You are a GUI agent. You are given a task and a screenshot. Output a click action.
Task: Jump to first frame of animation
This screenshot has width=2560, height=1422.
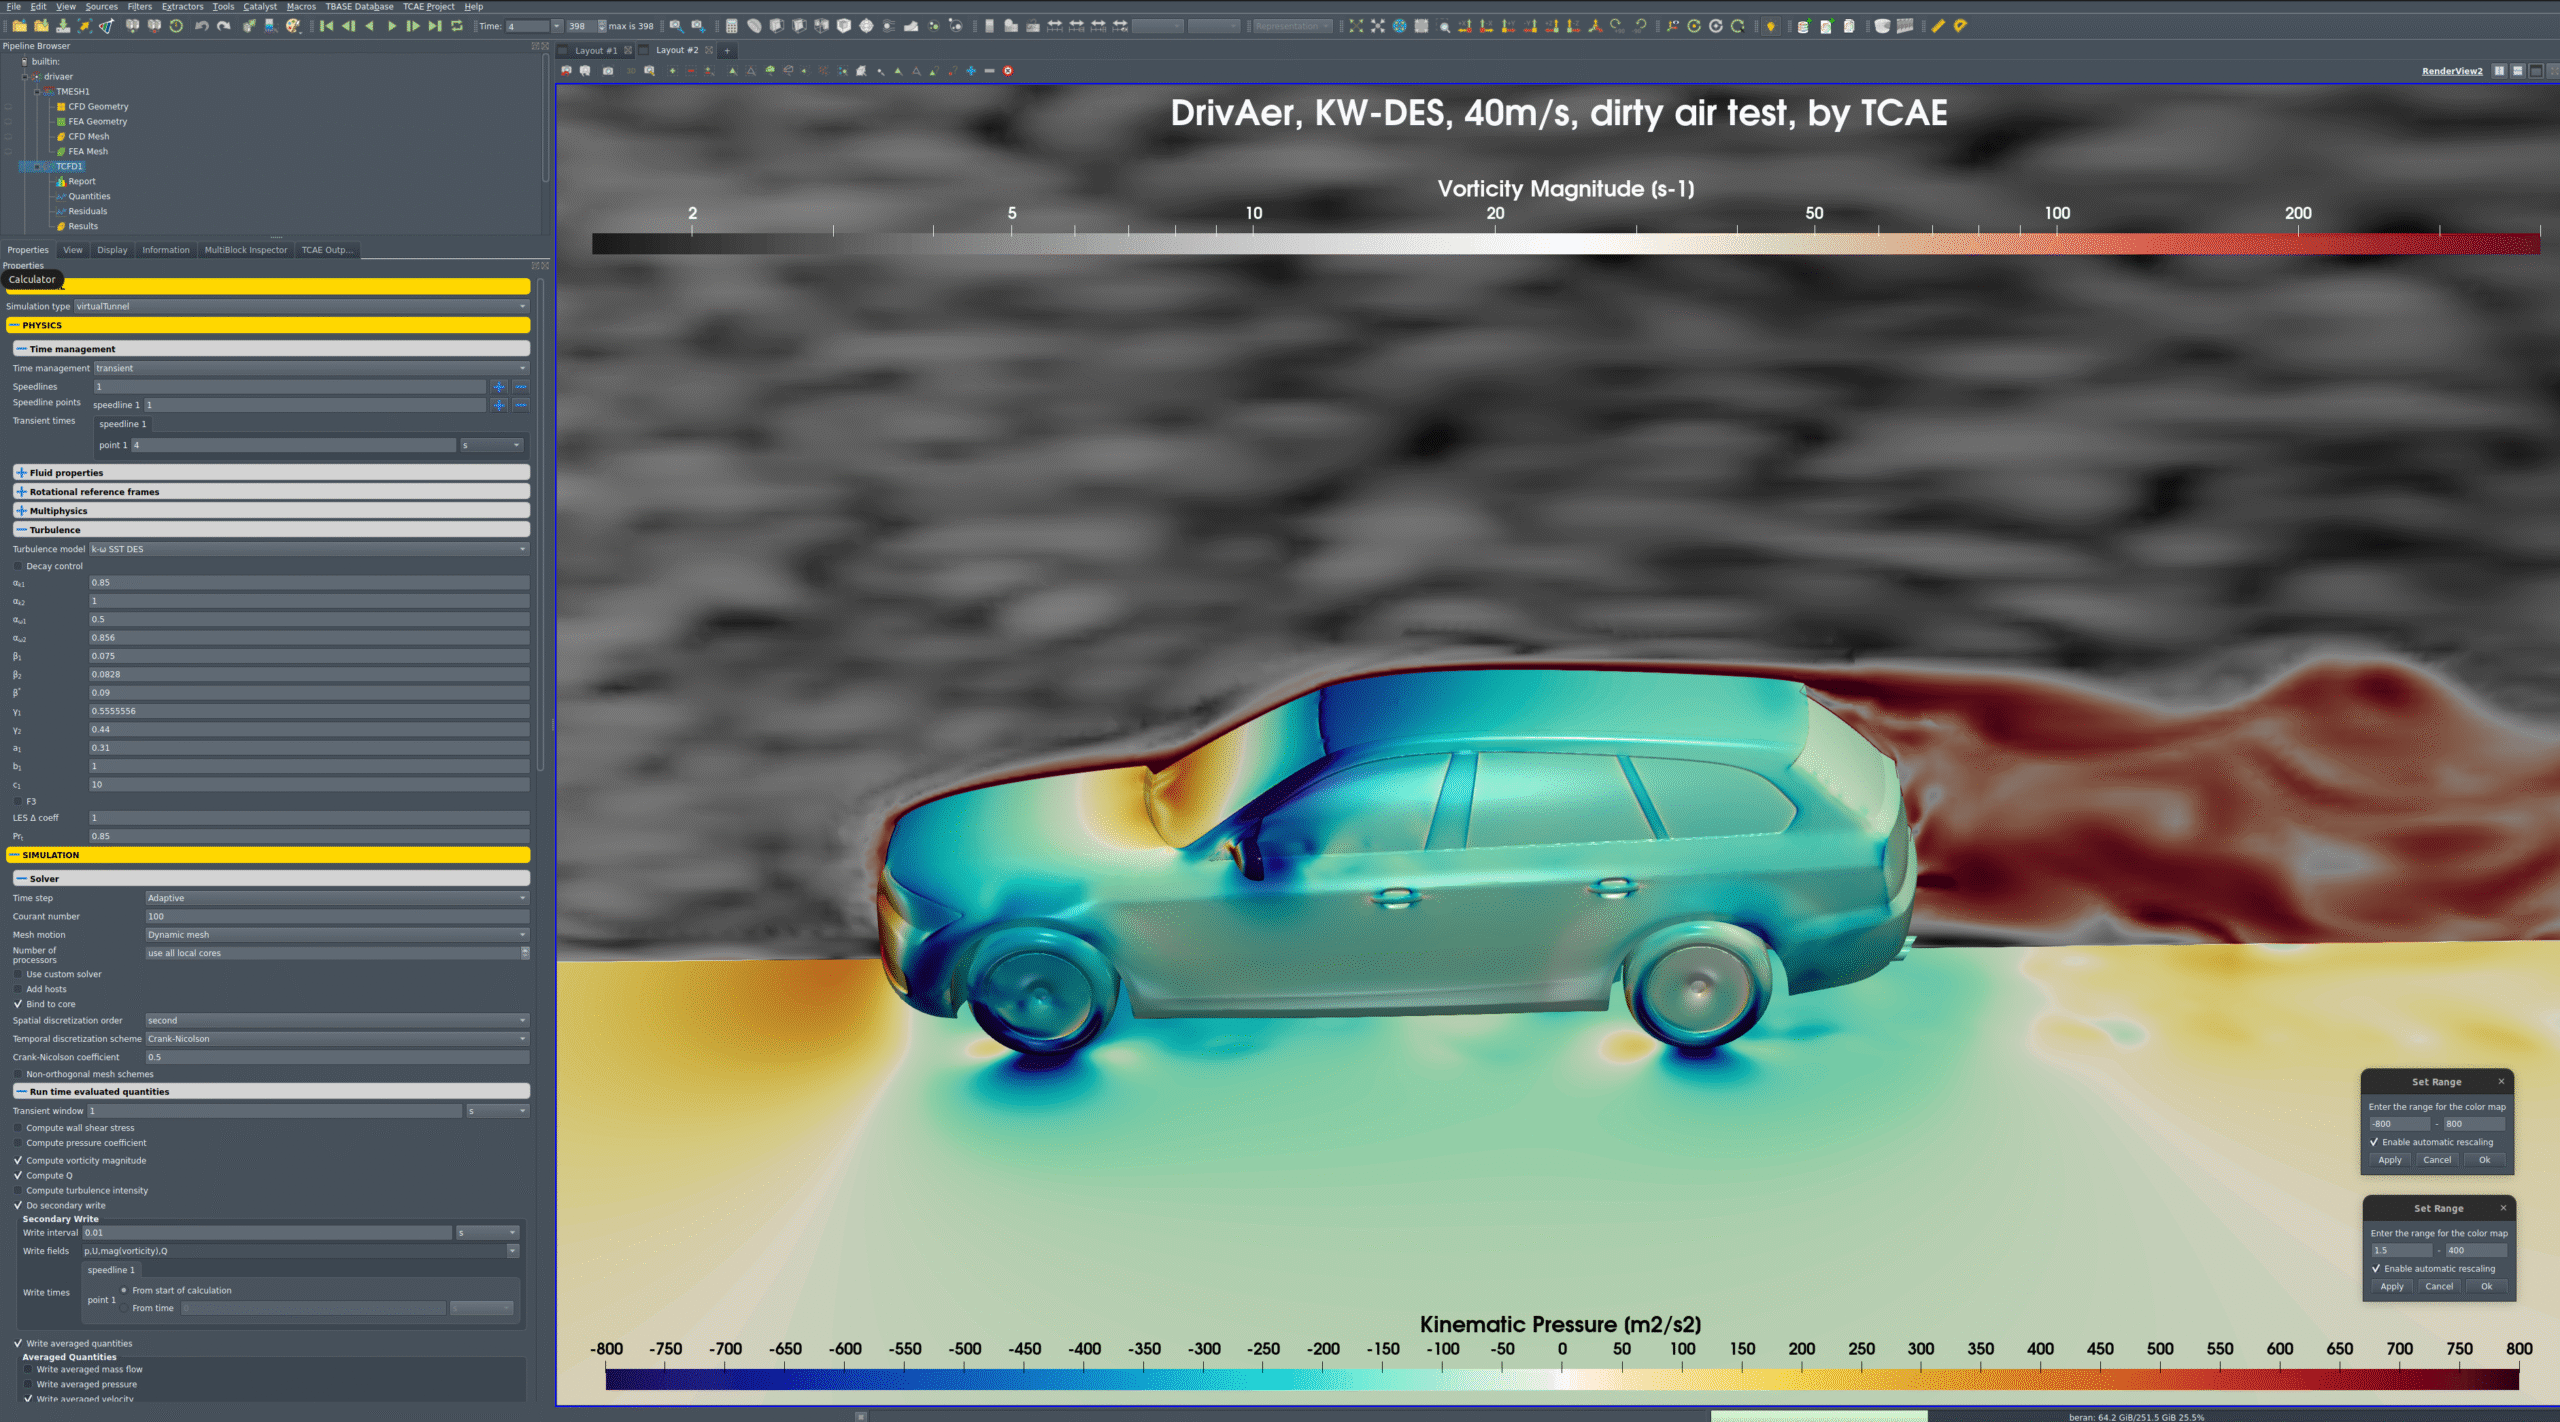[327, 26]
